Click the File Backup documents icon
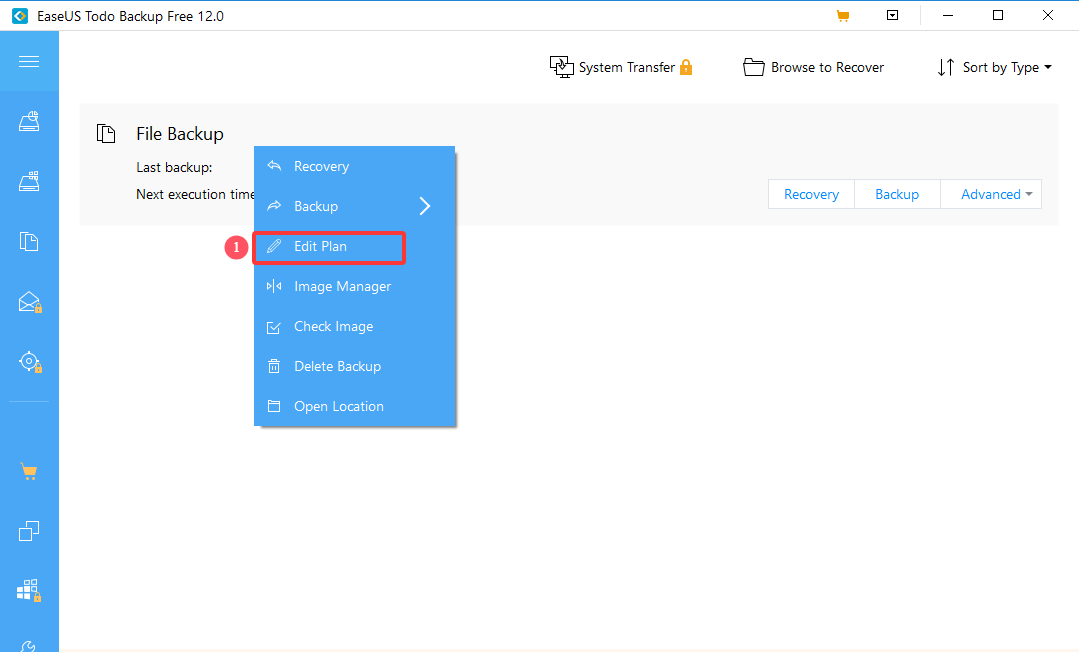This screenshot has height=652, width=1079. tap(106, 134)
